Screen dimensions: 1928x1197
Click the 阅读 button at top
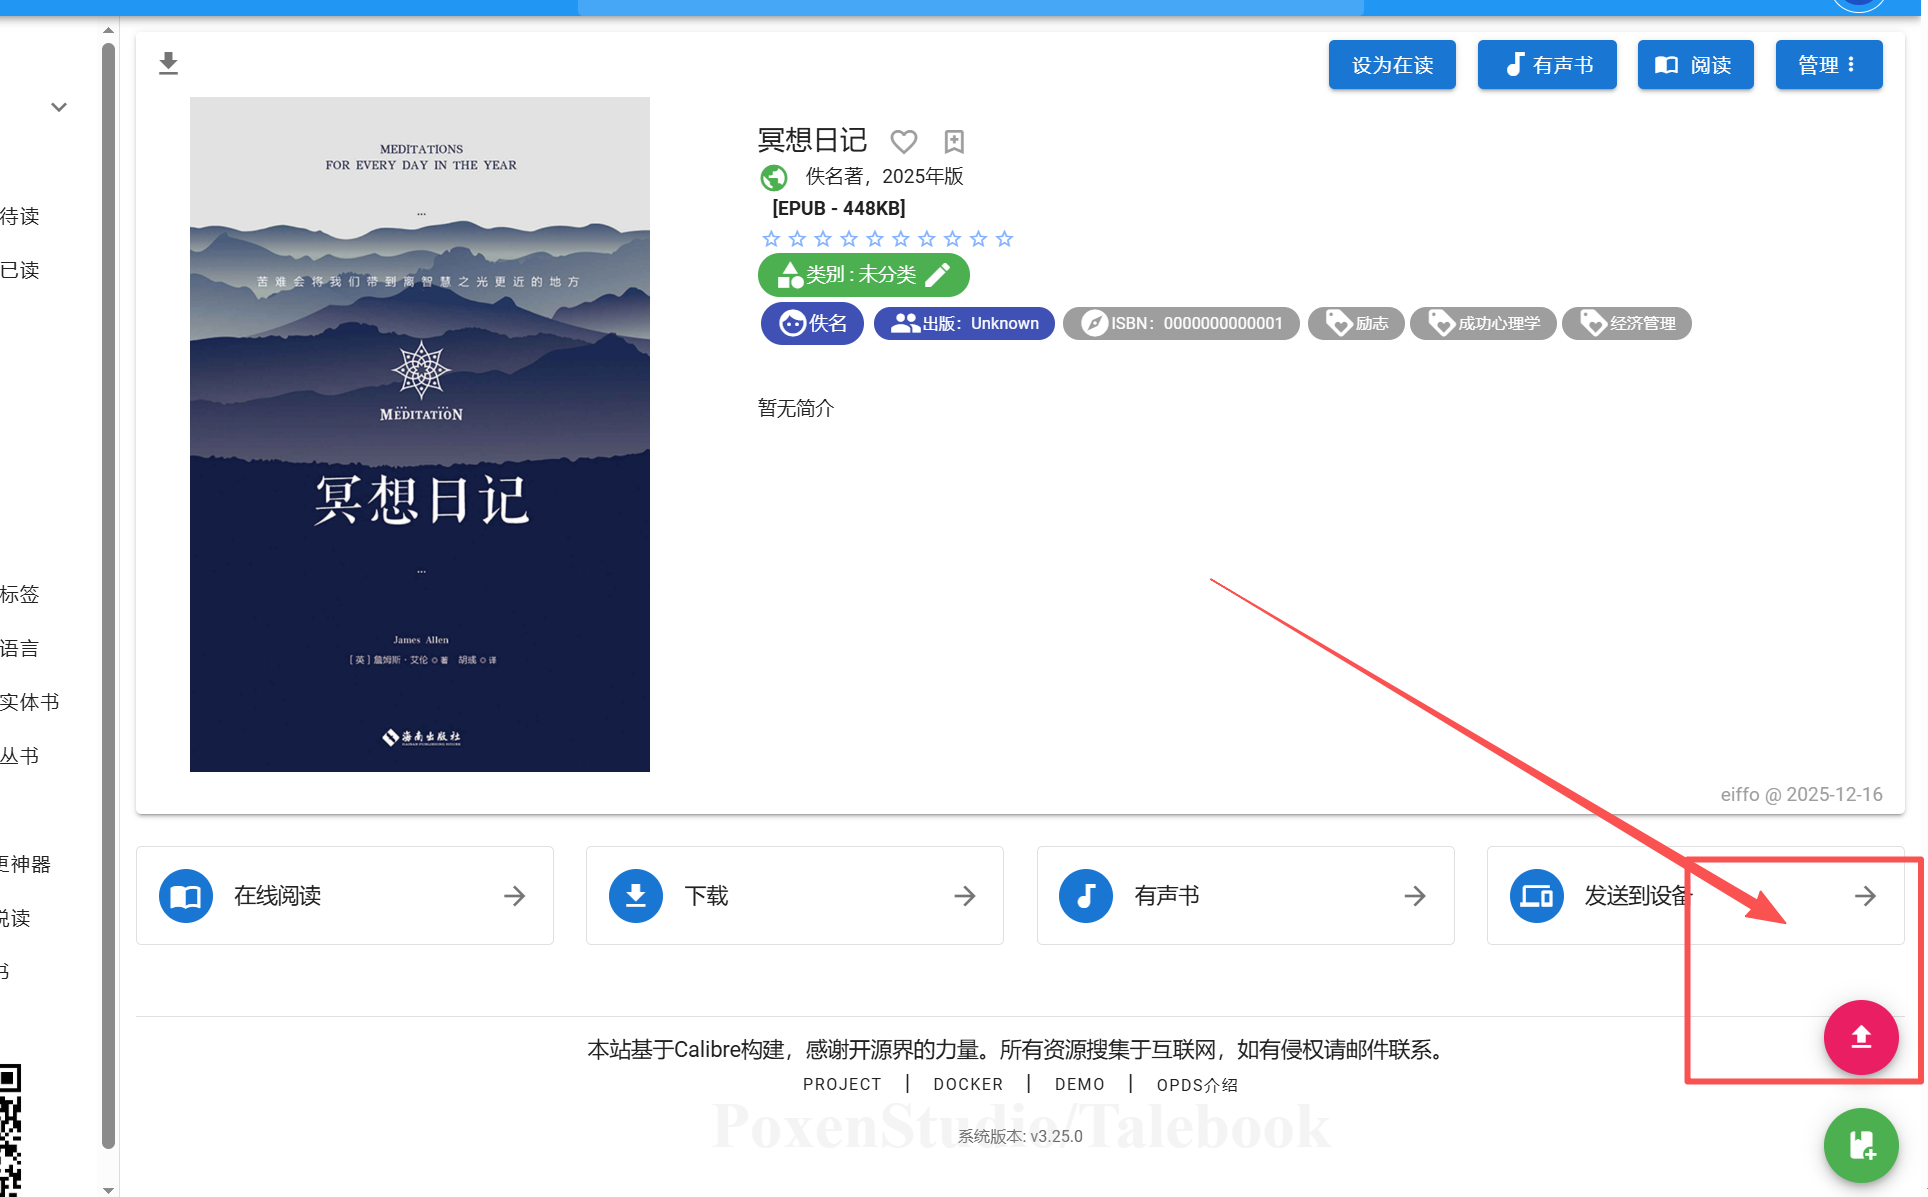(1695, 65)
